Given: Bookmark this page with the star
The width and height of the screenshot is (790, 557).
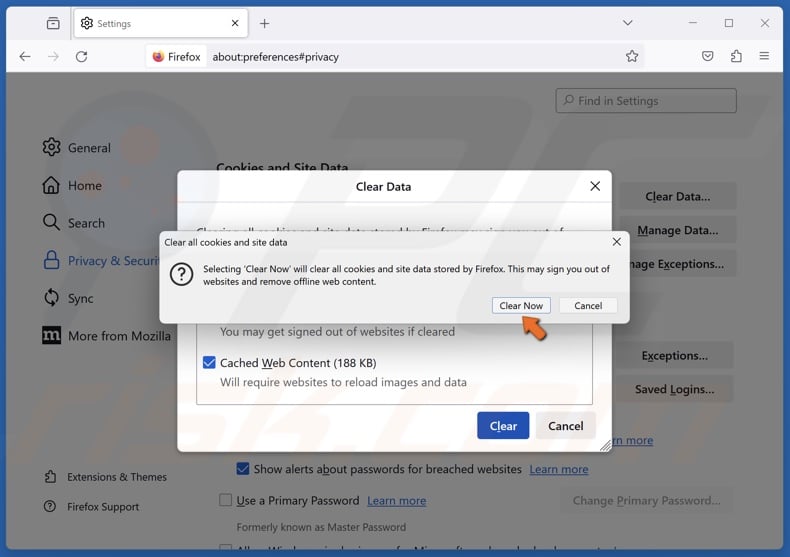Looking at the screenshot, I should coord(632,56).
